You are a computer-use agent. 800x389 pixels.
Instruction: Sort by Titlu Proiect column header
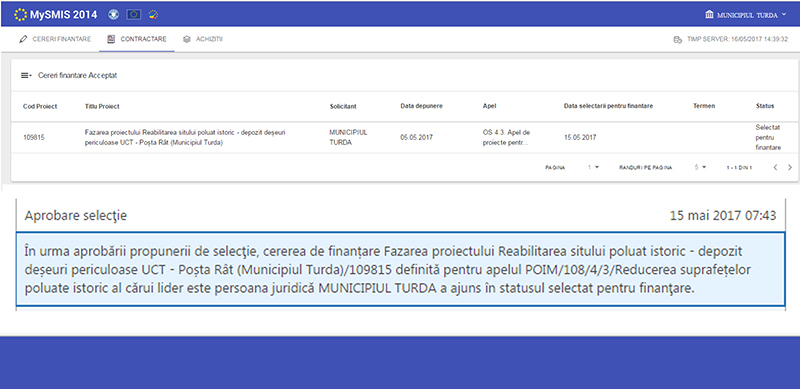pyautogui.click(x=102, y=106)
